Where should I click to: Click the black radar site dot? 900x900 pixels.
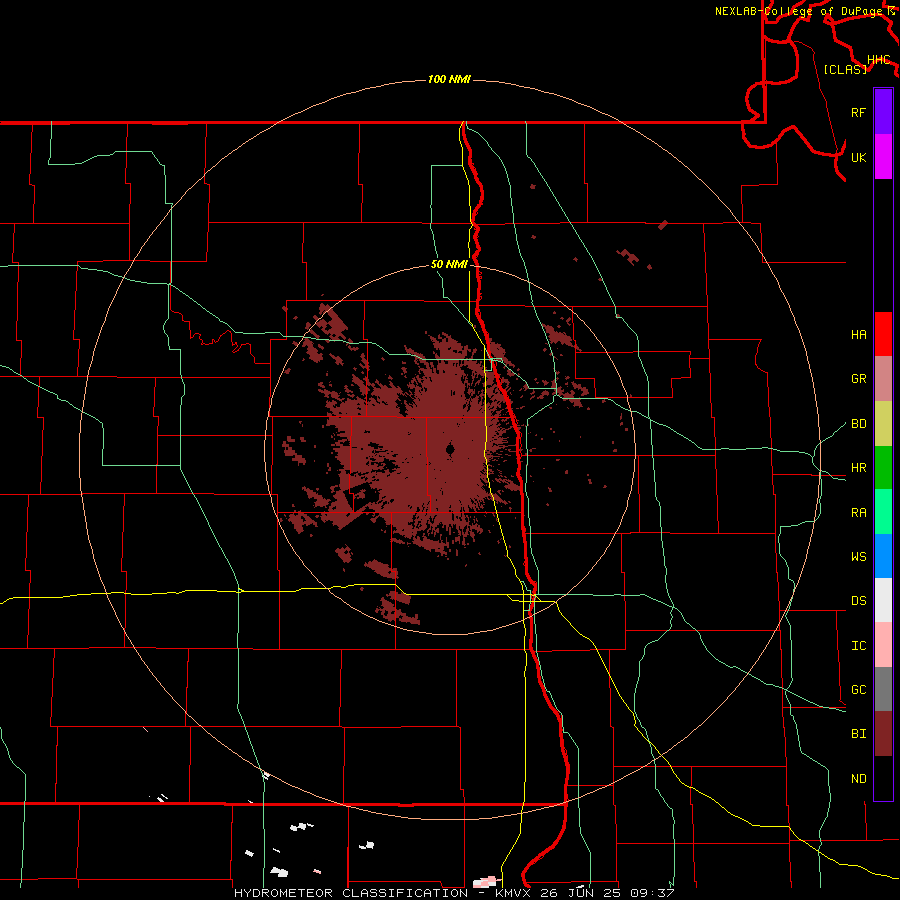pos(450,449)
